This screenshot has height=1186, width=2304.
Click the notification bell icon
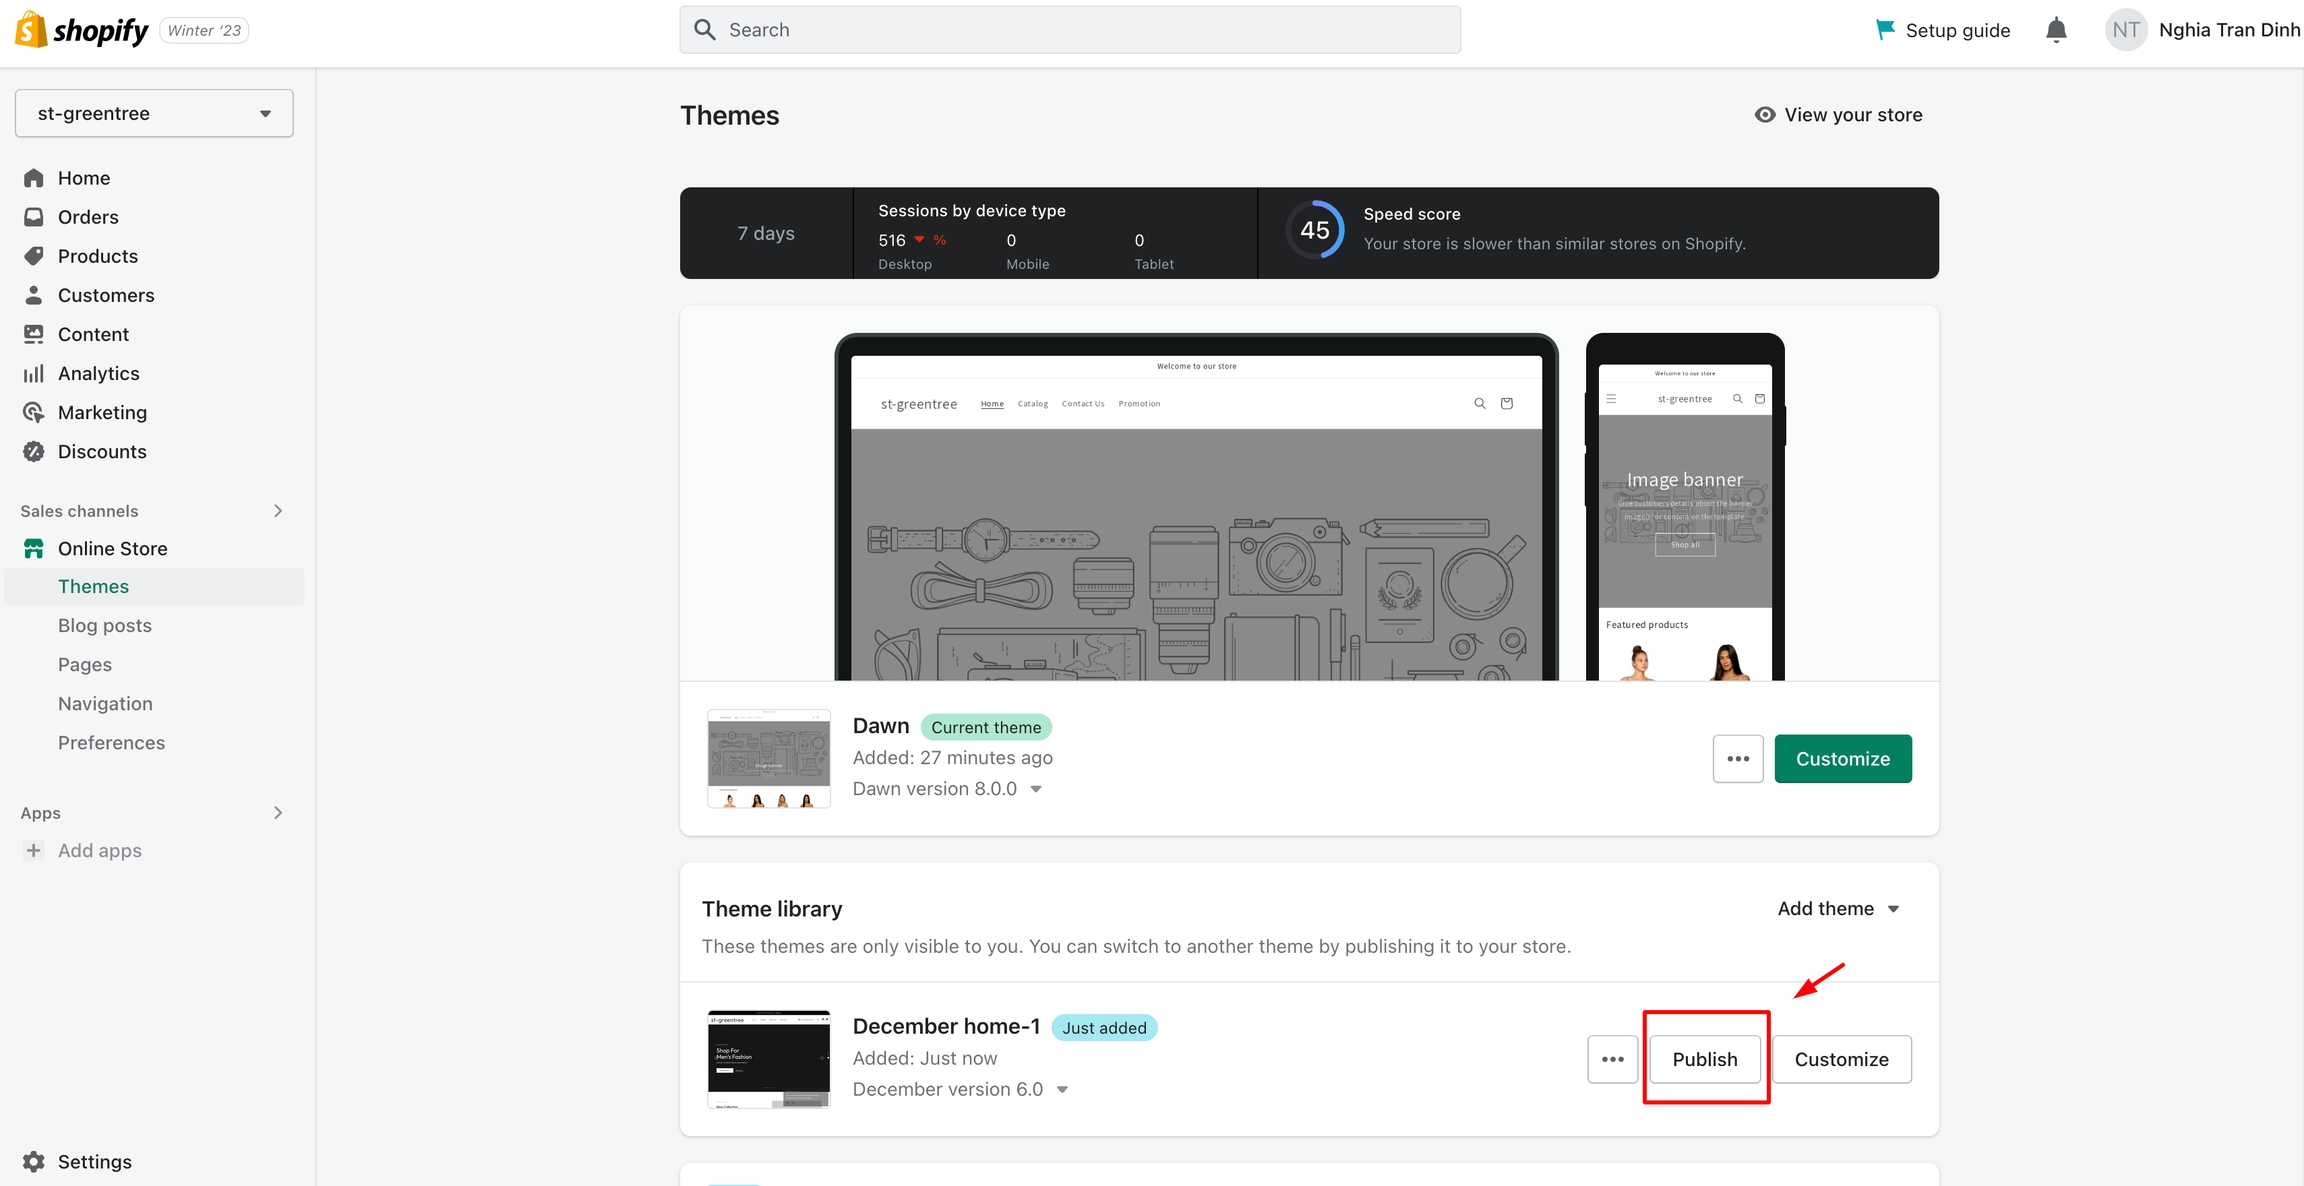2056,30
